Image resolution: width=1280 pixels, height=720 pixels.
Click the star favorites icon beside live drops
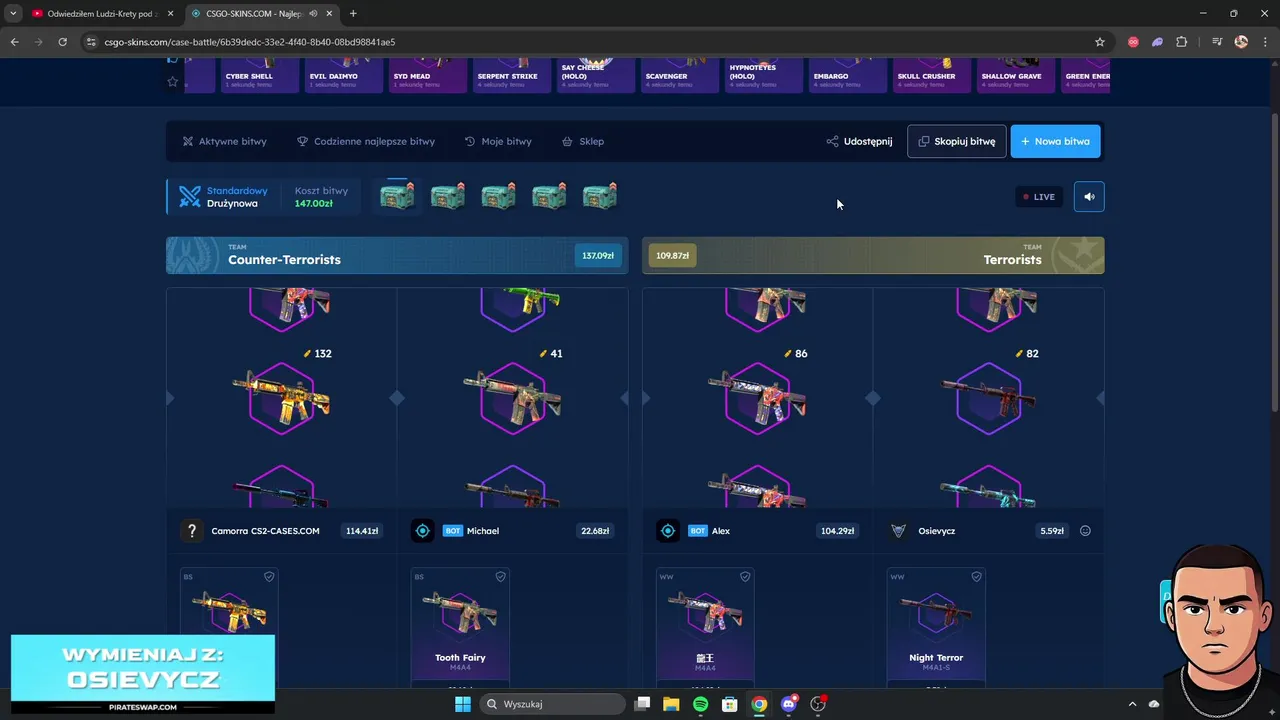(172, 82)
